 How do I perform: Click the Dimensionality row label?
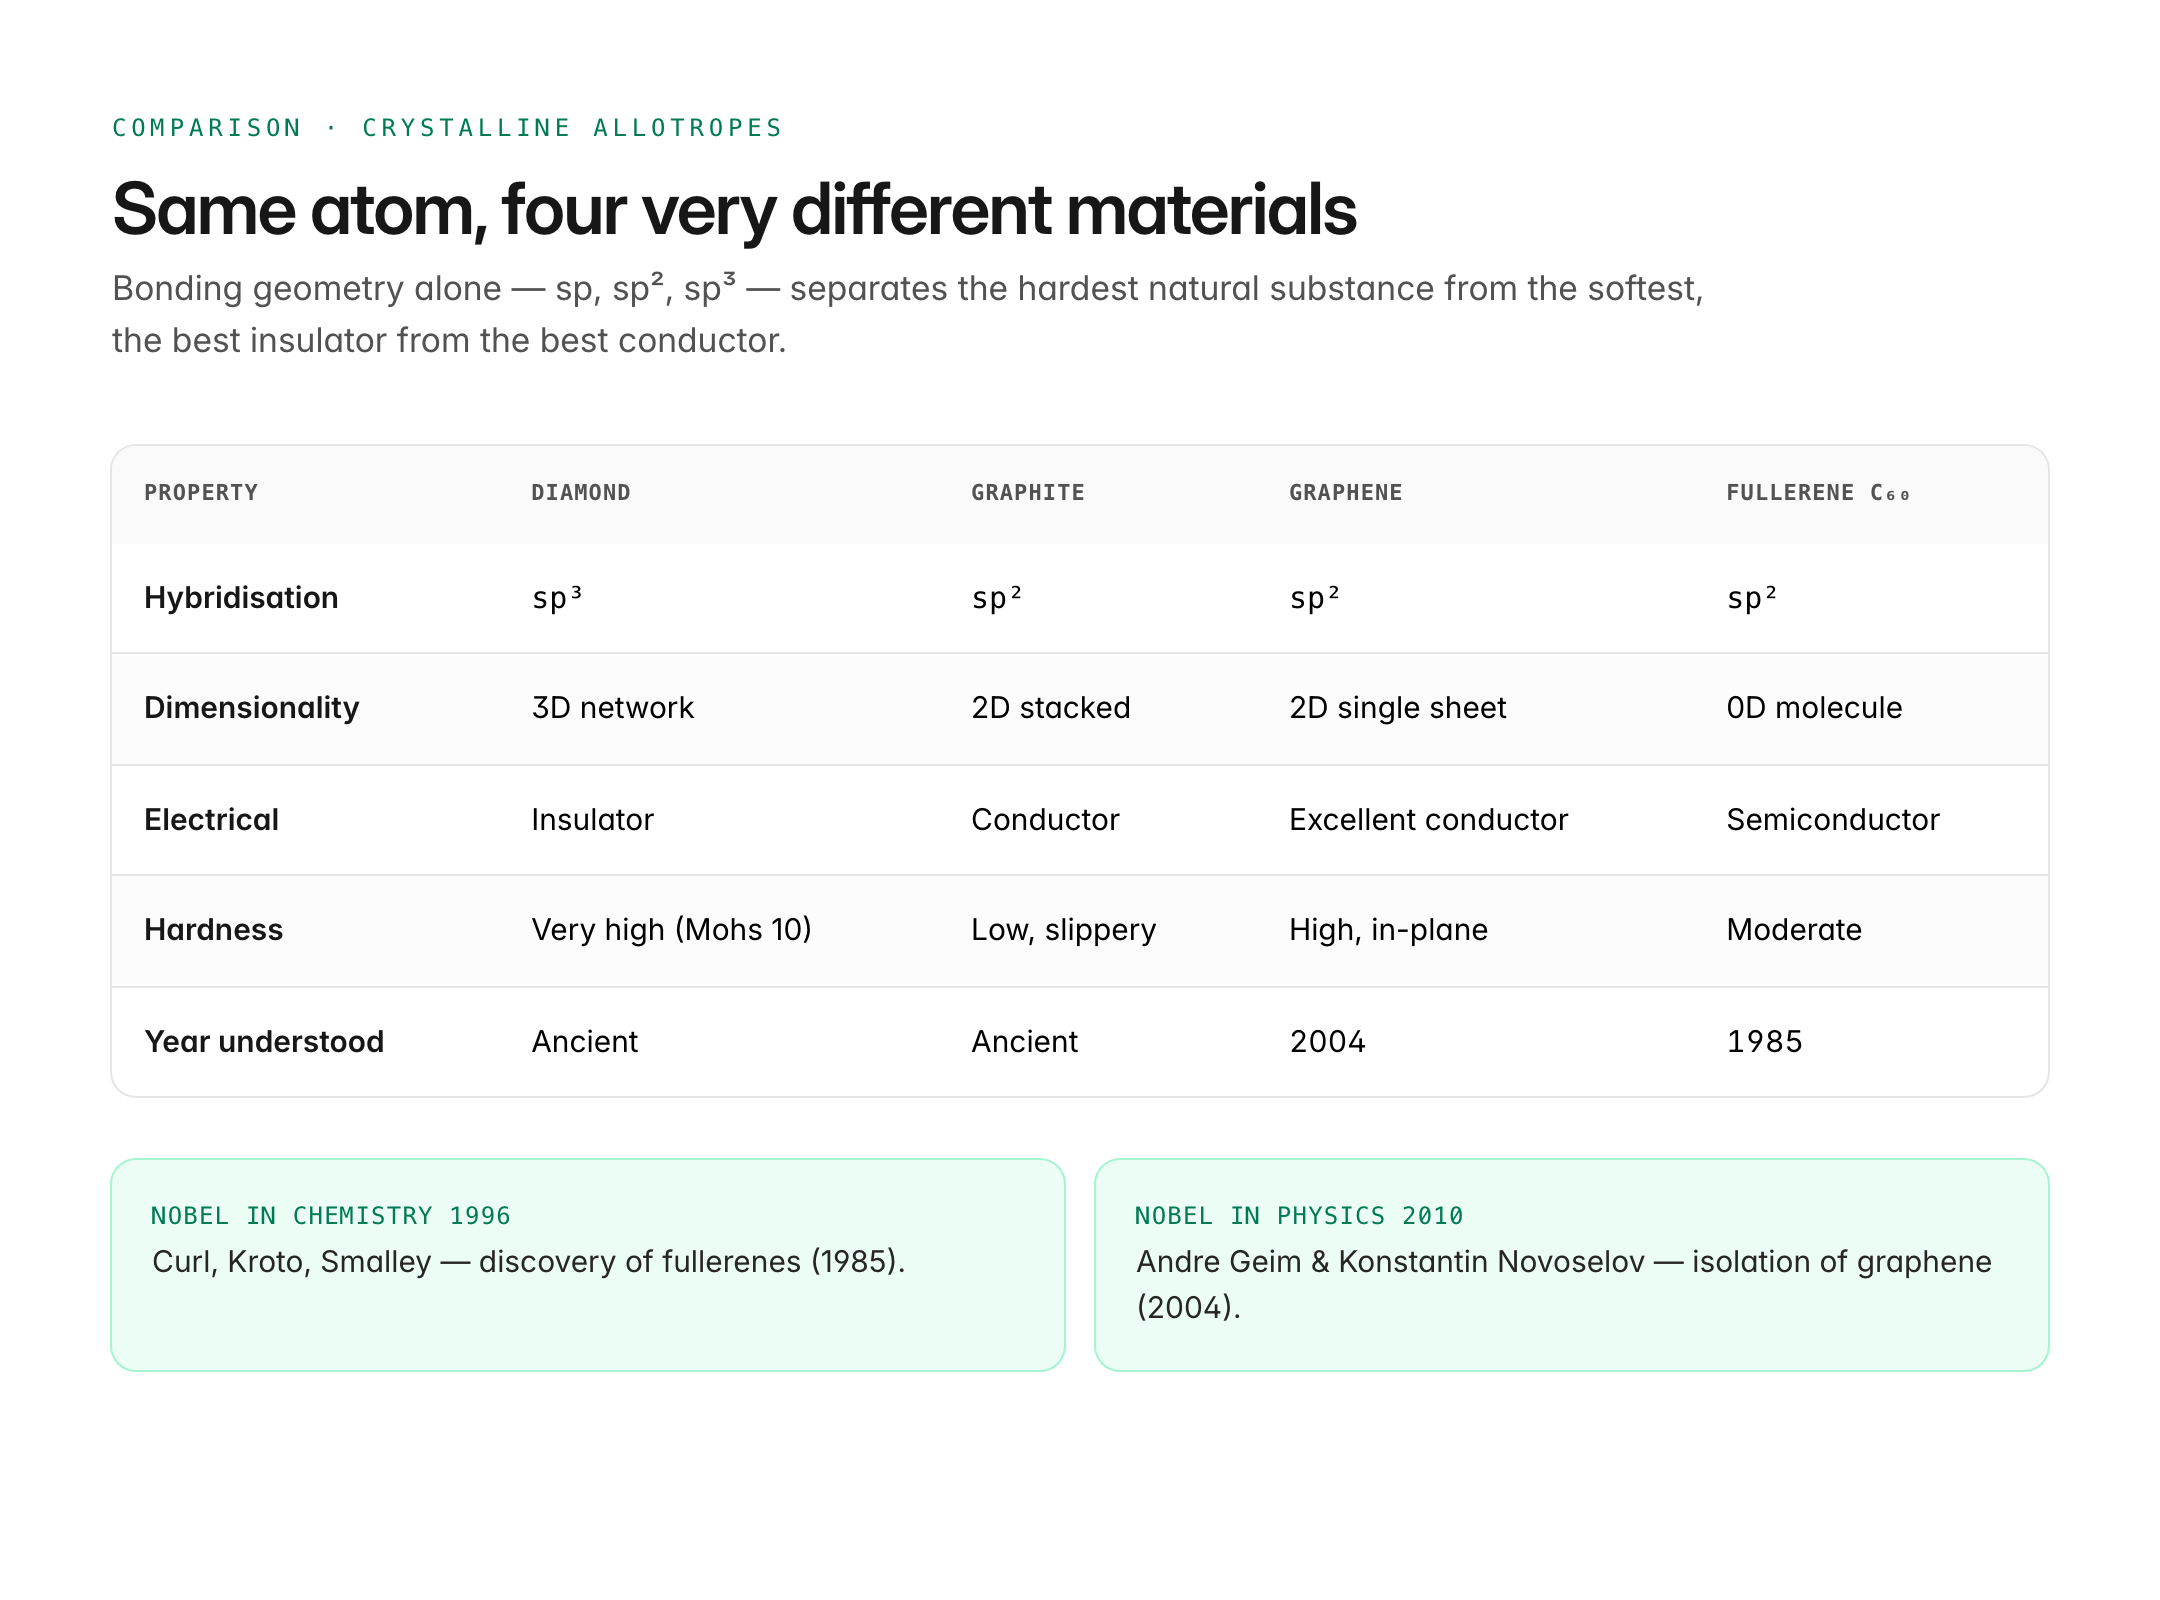point(251,708)
